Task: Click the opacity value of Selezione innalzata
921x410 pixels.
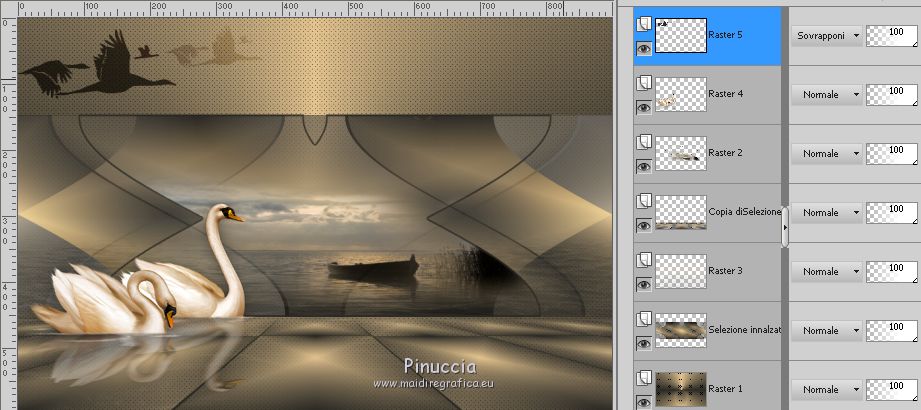Action: pyautogui.click(x=896, y=327)
